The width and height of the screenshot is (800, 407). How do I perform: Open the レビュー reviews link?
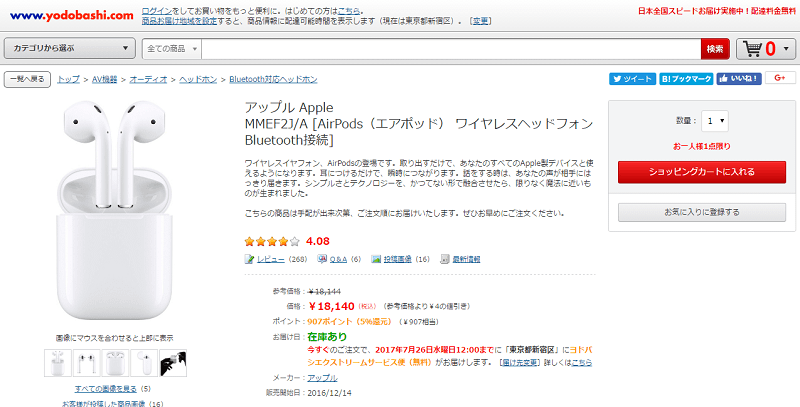[x=270, y=259]
